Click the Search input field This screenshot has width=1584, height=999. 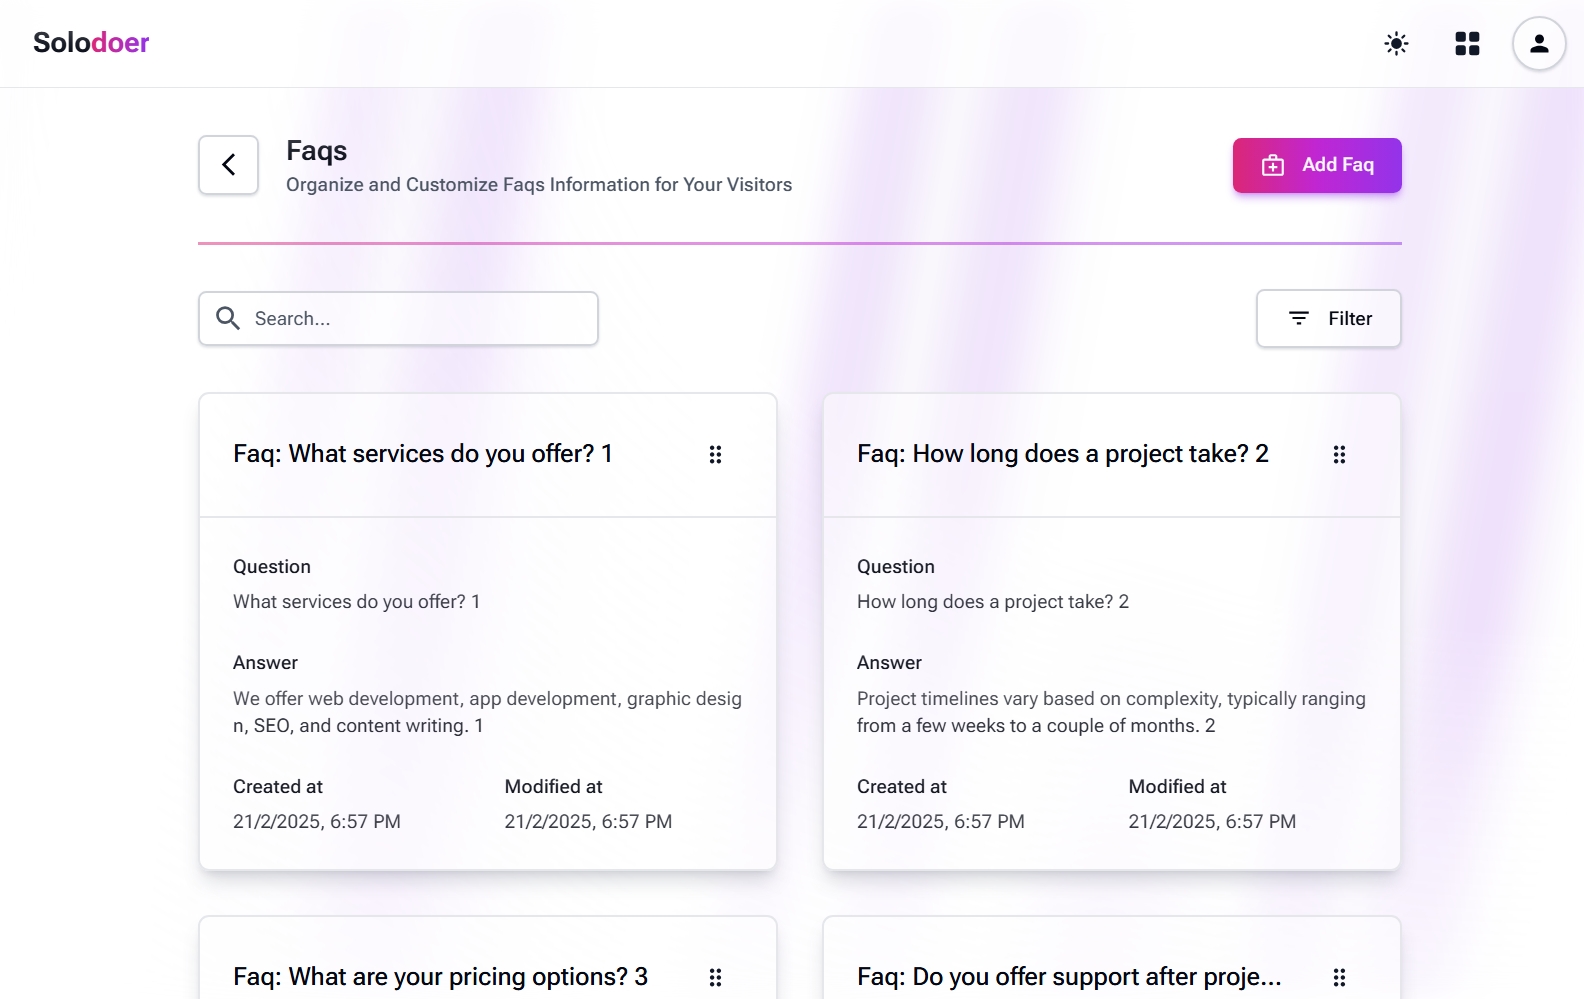[400, 318]
